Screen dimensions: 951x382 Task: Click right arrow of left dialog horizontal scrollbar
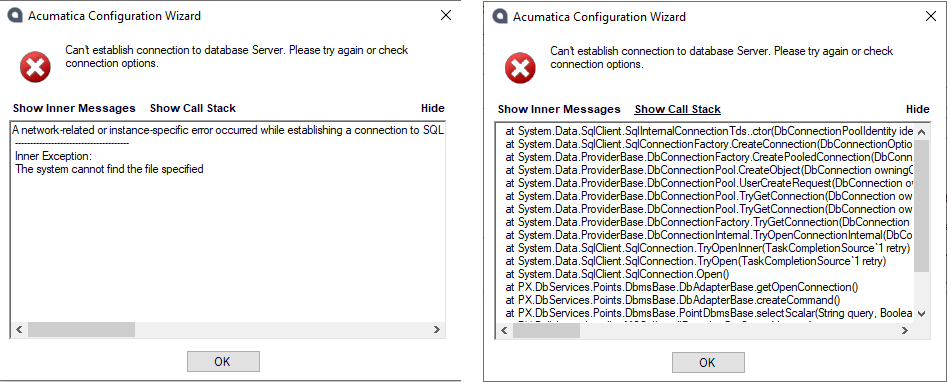(437, 329)
